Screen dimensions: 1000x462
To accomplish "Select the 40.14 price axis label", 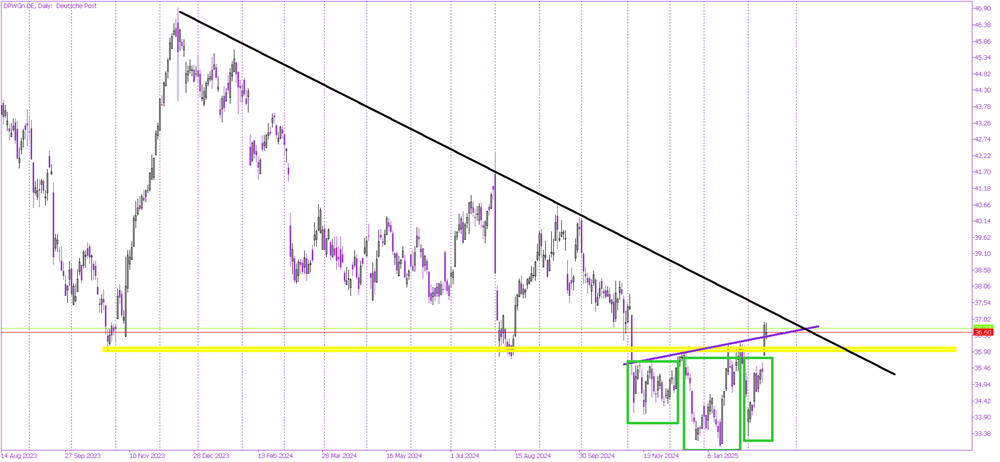I will pos(982,221).
